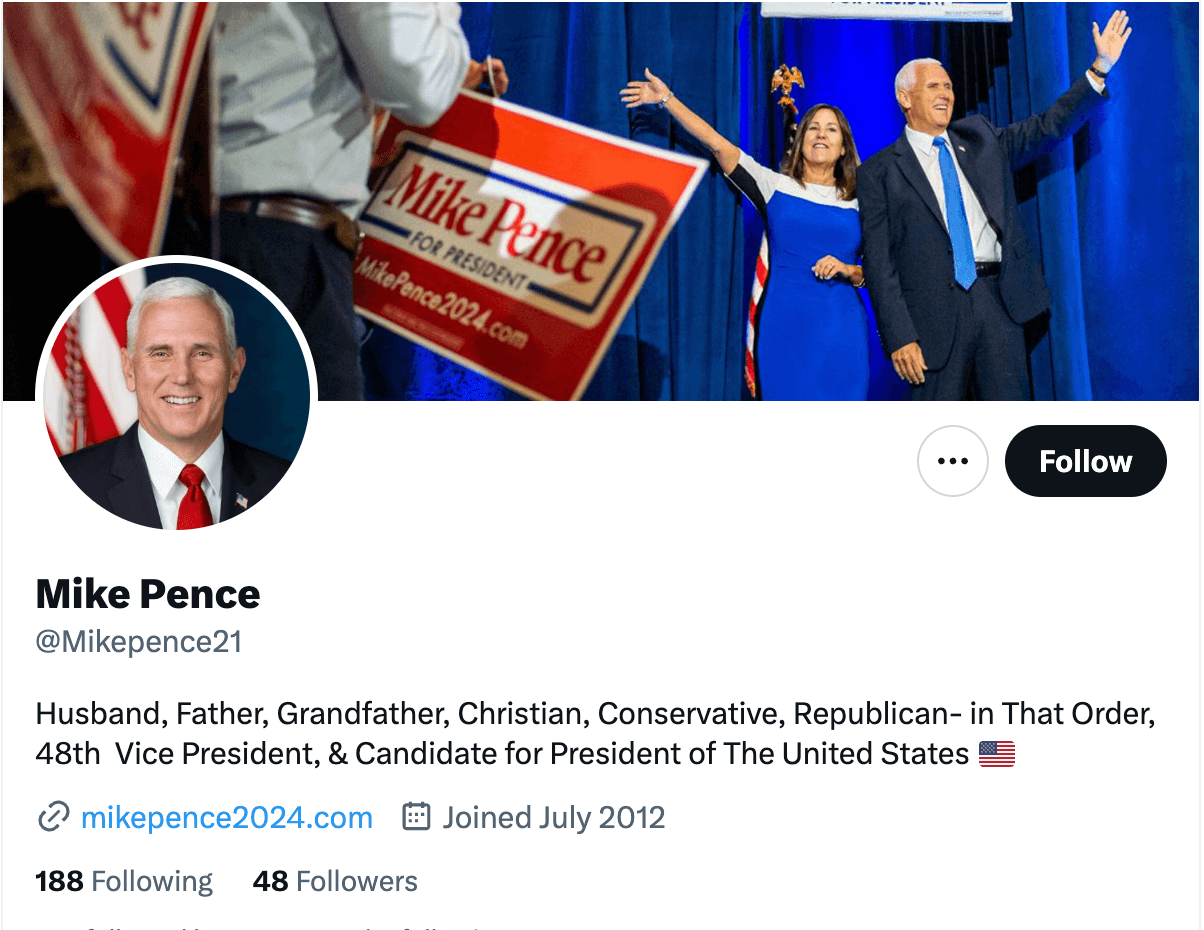The height and width of the screenshot is (930, 1204).
Task: Click the Joined July 2012 text
Action: pyautogui.click(x=553, y=817)
